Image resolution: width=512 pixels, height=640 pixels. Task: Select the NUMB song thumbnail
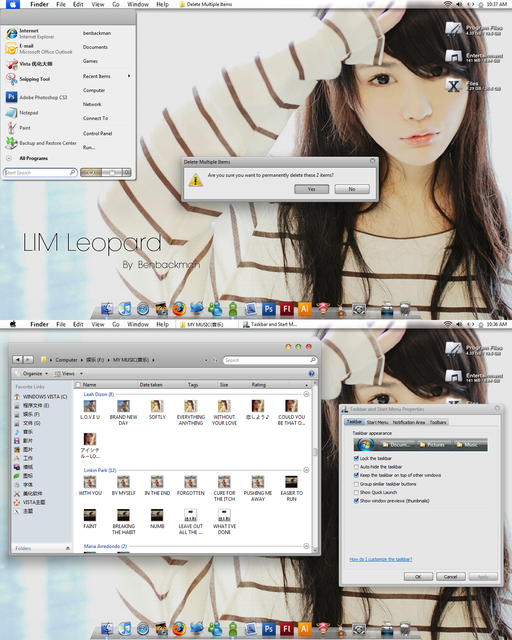[x=157, y=515]
